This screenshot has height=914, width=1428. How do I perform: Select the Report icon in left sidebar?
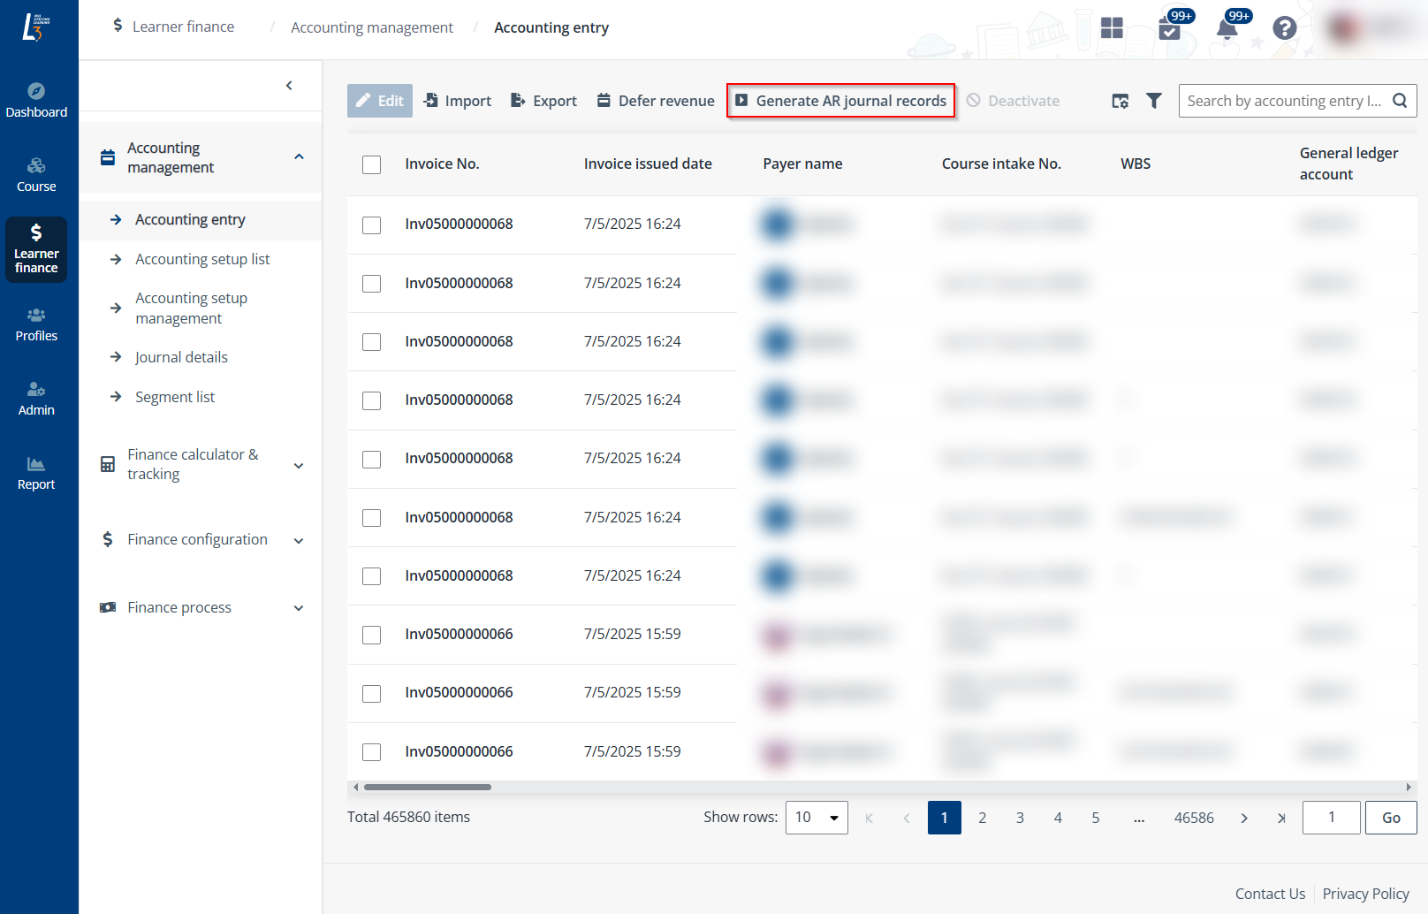(36, 470)
